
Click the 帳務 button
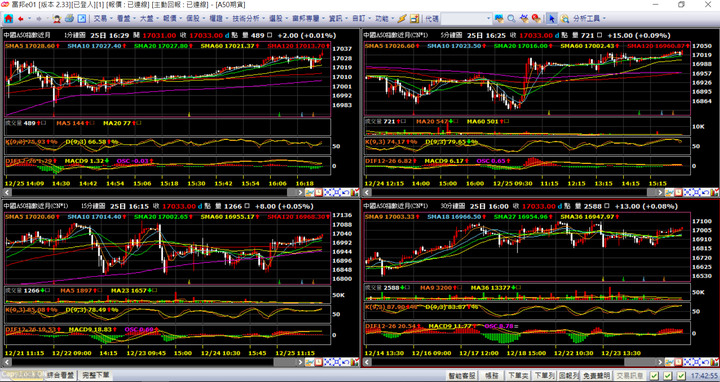pos(492,376)
